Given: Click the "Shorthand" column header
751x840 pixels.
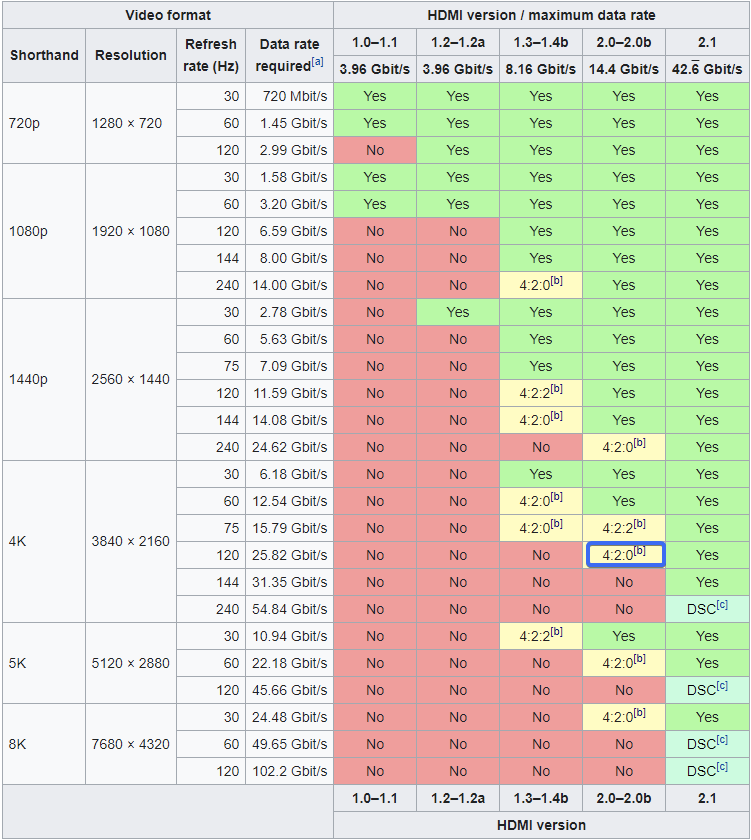Looking at the screenshot, I should click(x=44, y=55).
